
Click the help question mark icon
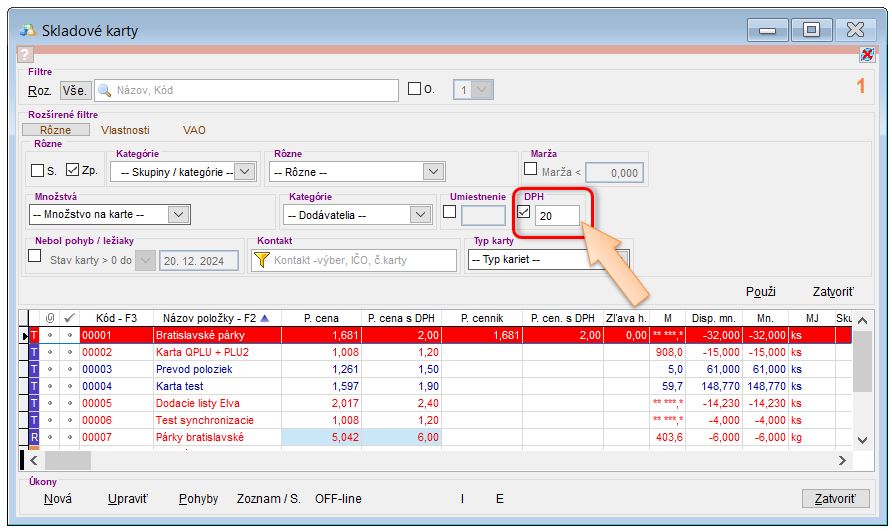tap(26, 55)
